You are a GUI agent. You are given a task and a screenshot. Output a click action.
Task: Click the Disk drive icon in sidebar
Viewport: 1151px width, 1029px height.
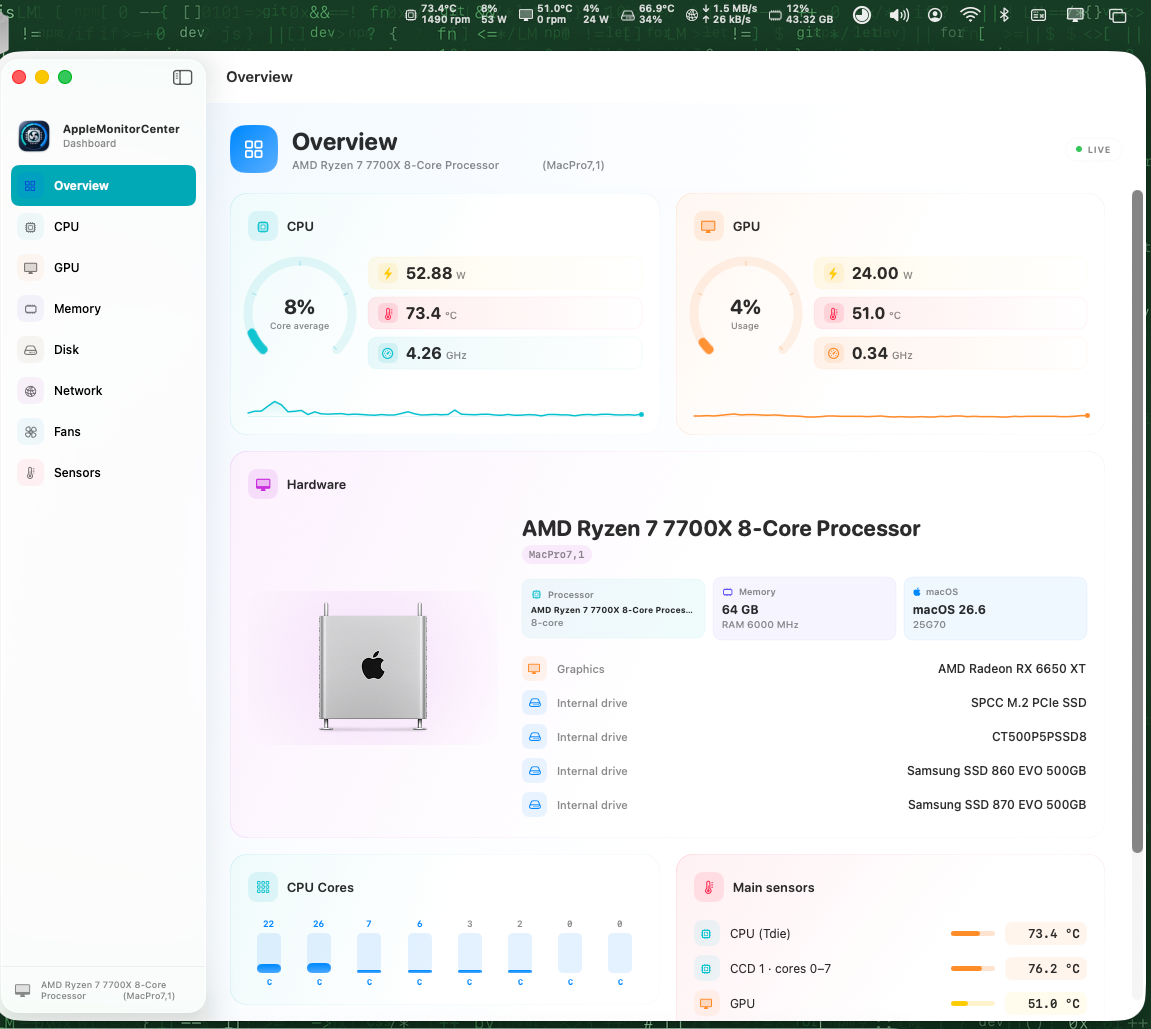pyautogui.click(x=30, y=350)
